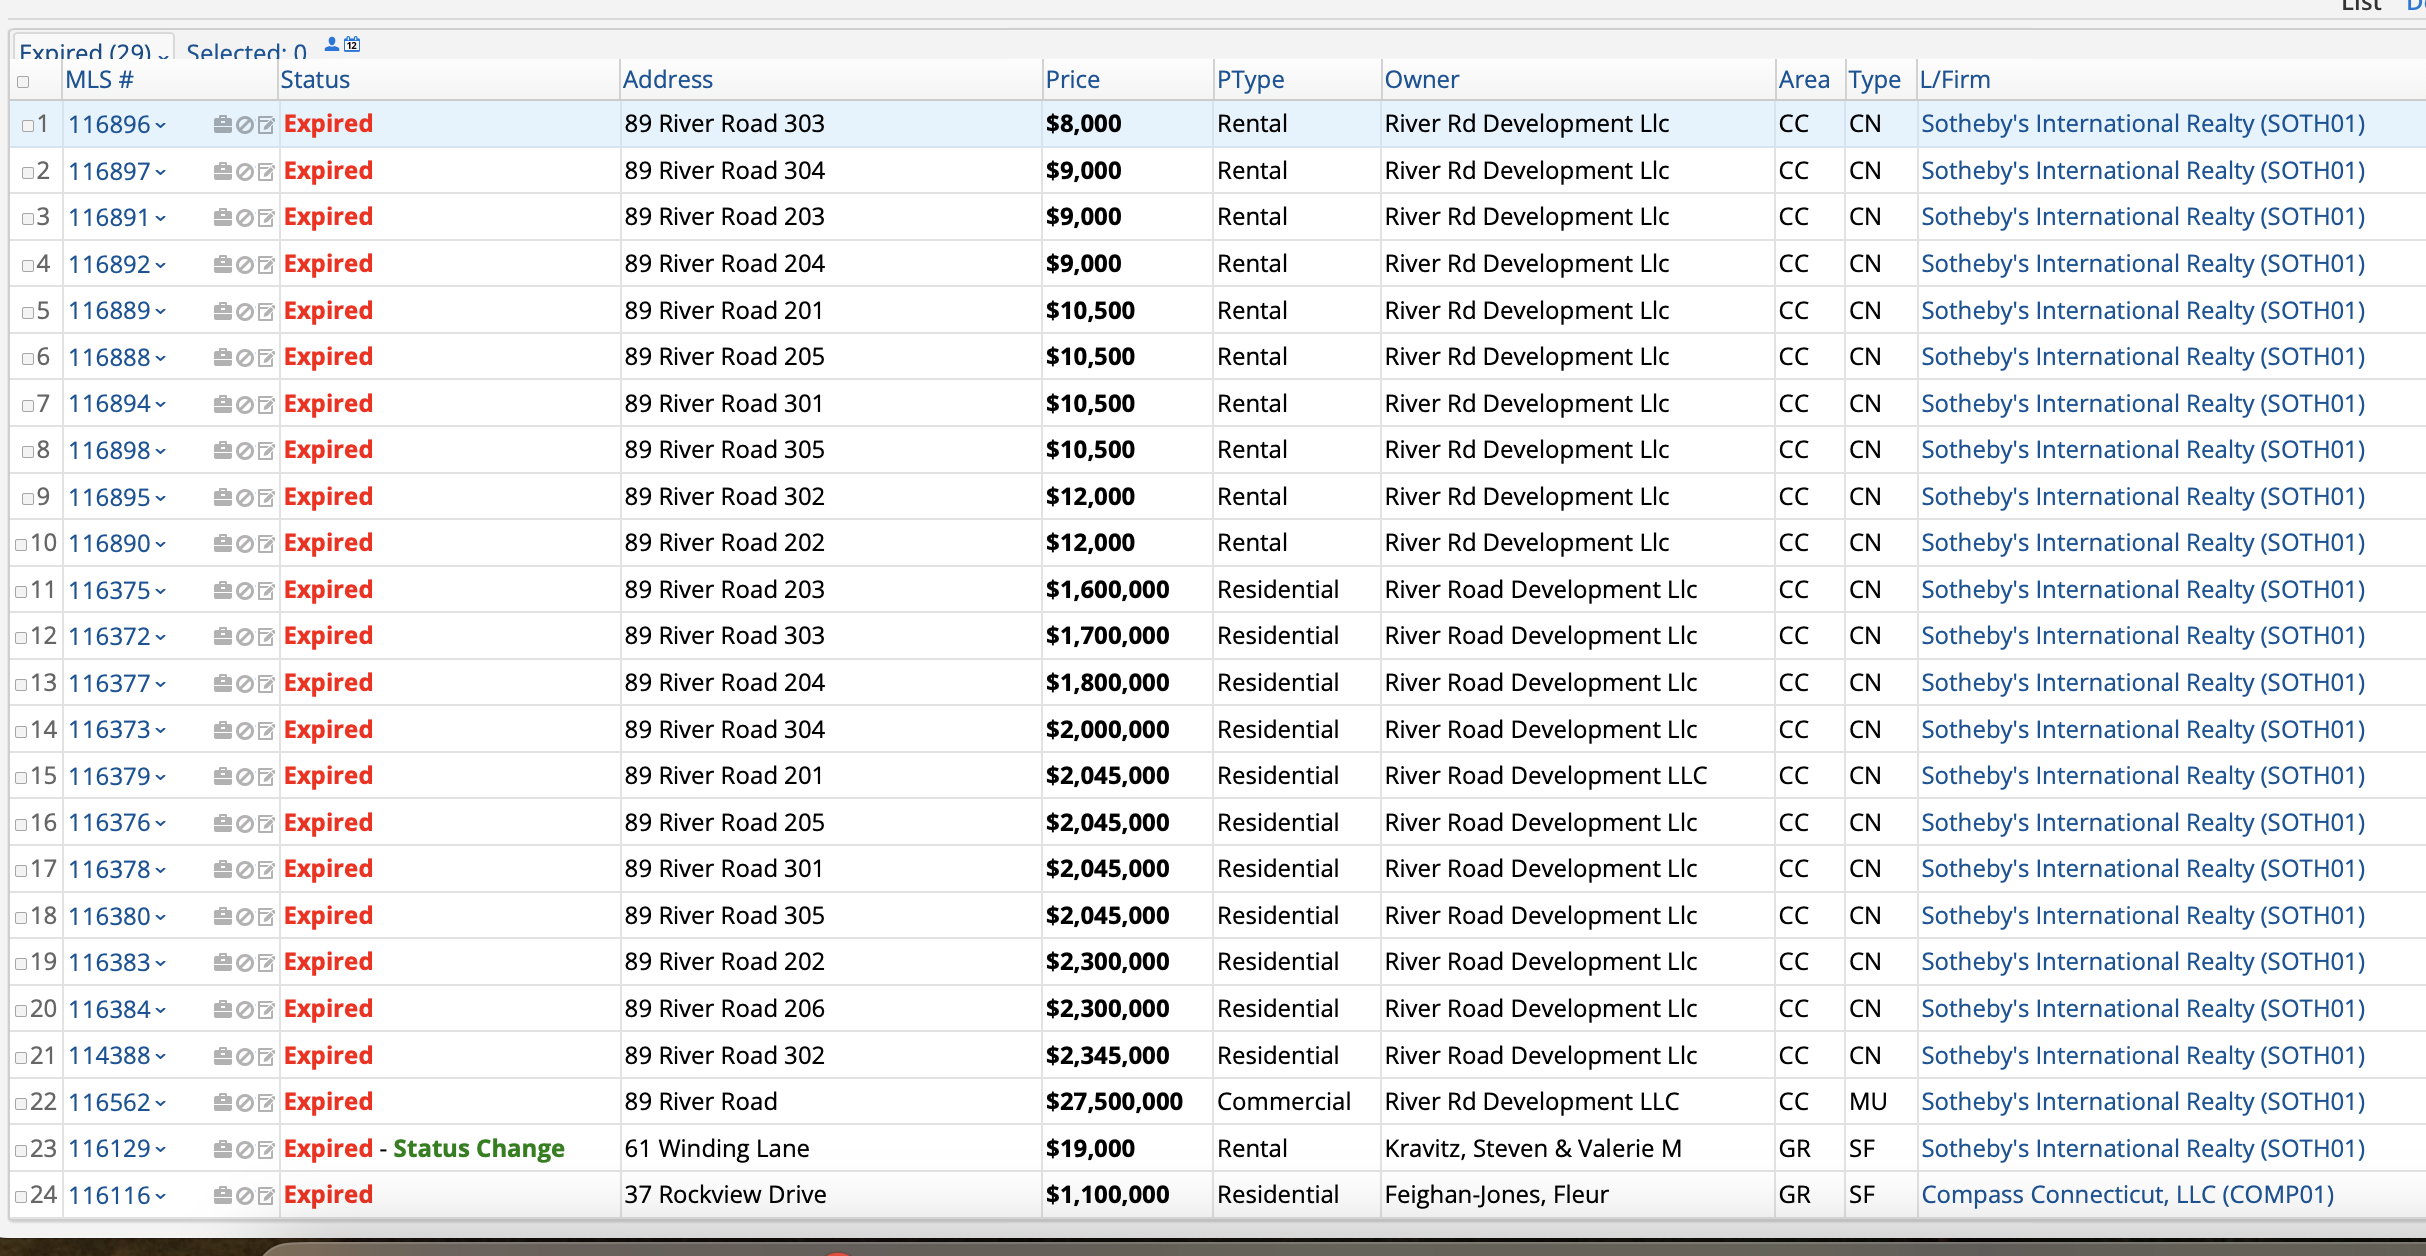Click edit icon on listing 116562

coord(266,1103)
